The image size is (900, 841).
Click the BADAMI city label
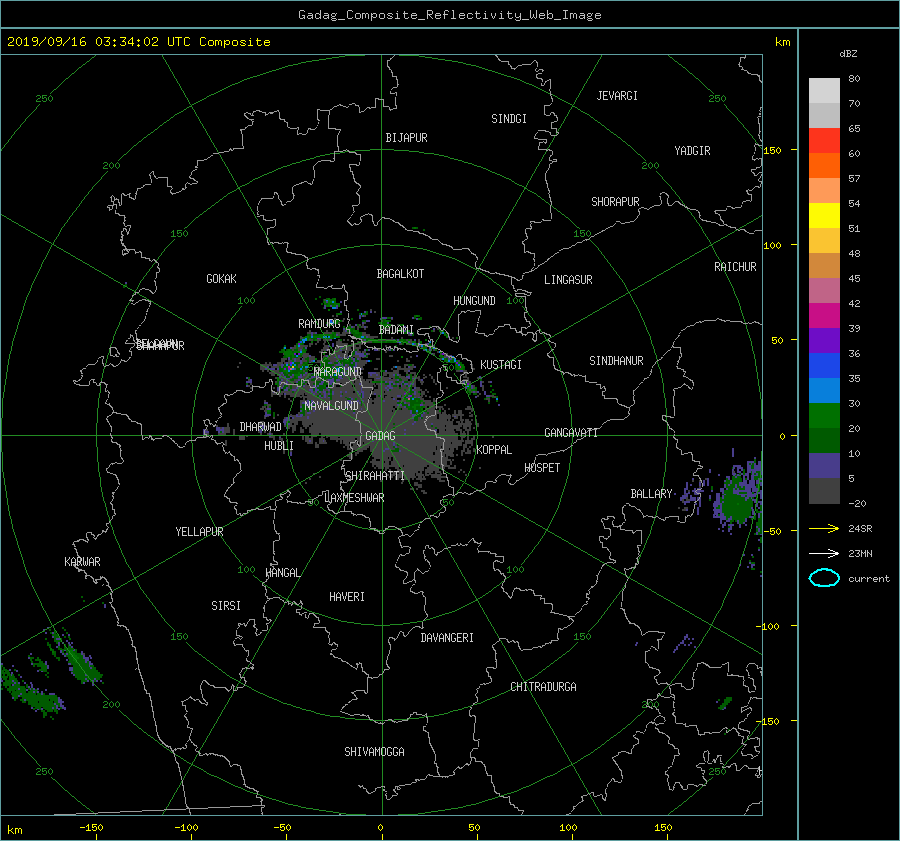point(396,330)
